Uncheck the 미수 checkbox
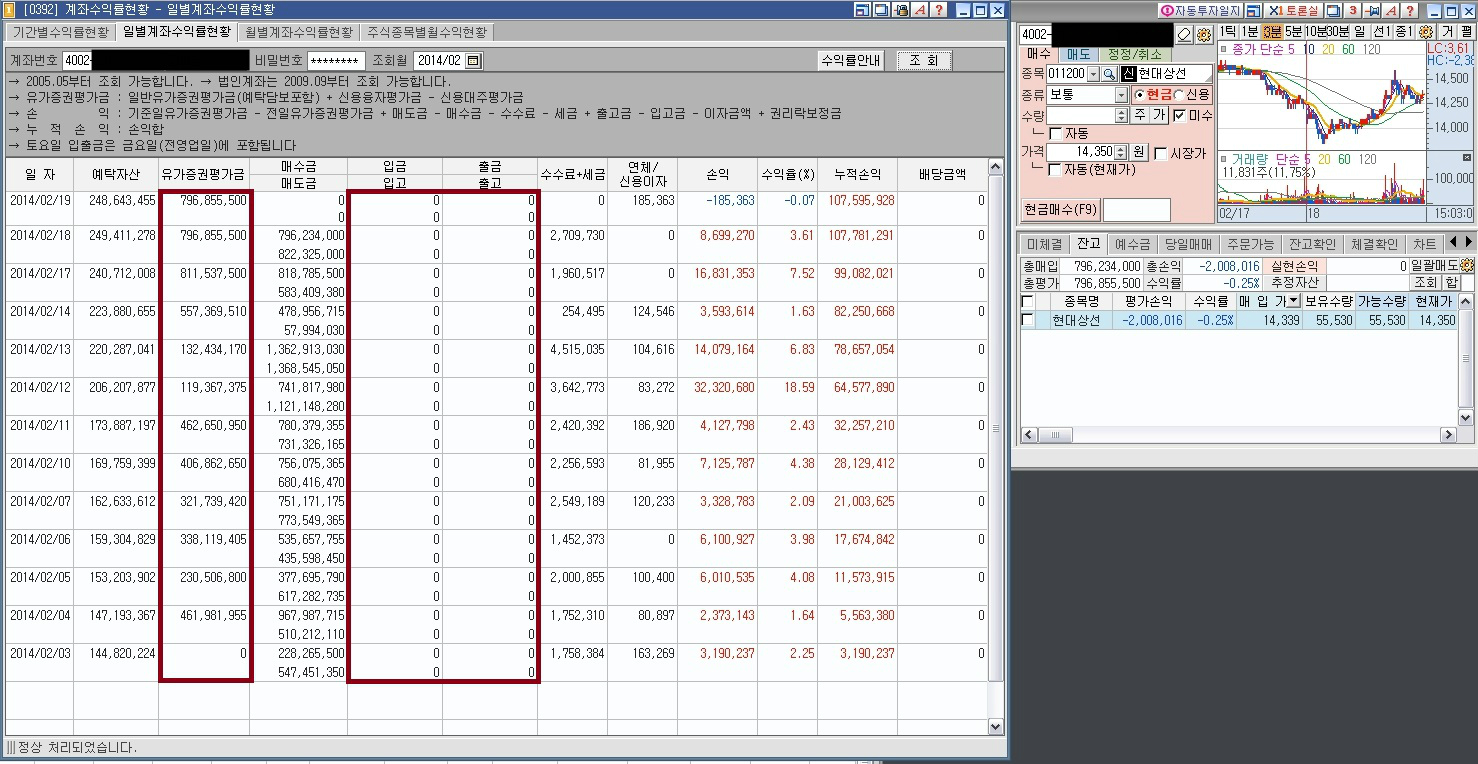Screen dimensions: 1478x764 (1179, 116)
